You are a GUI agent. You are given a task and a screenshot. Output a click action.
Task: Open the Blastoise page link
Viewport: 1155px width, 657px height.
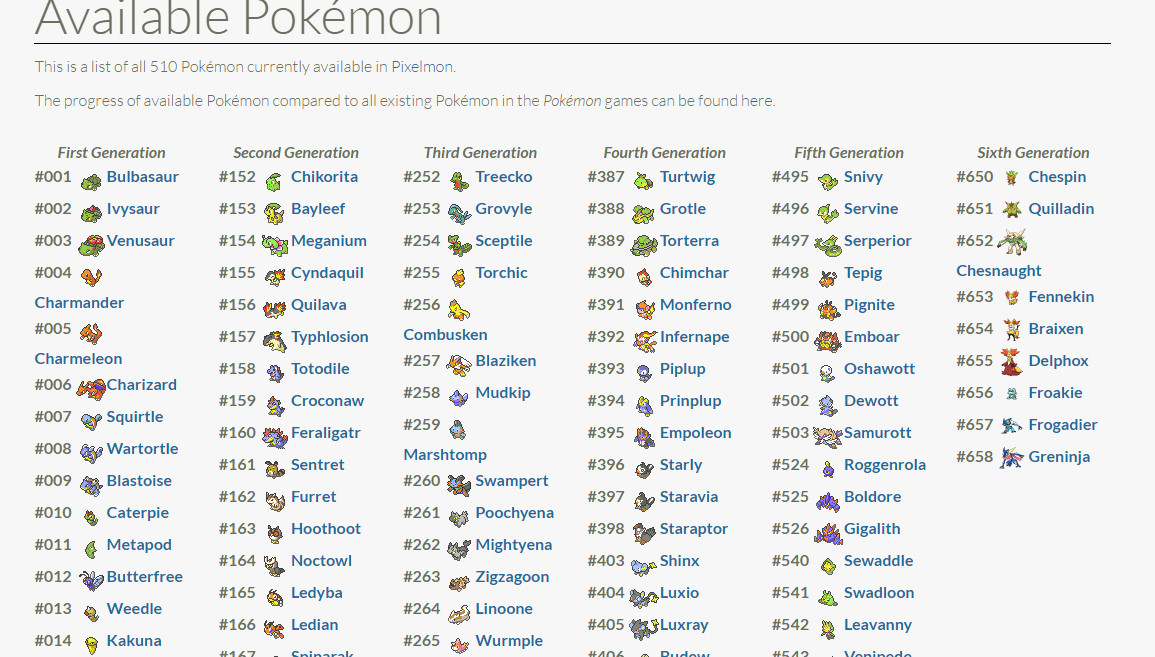point(138,480)
